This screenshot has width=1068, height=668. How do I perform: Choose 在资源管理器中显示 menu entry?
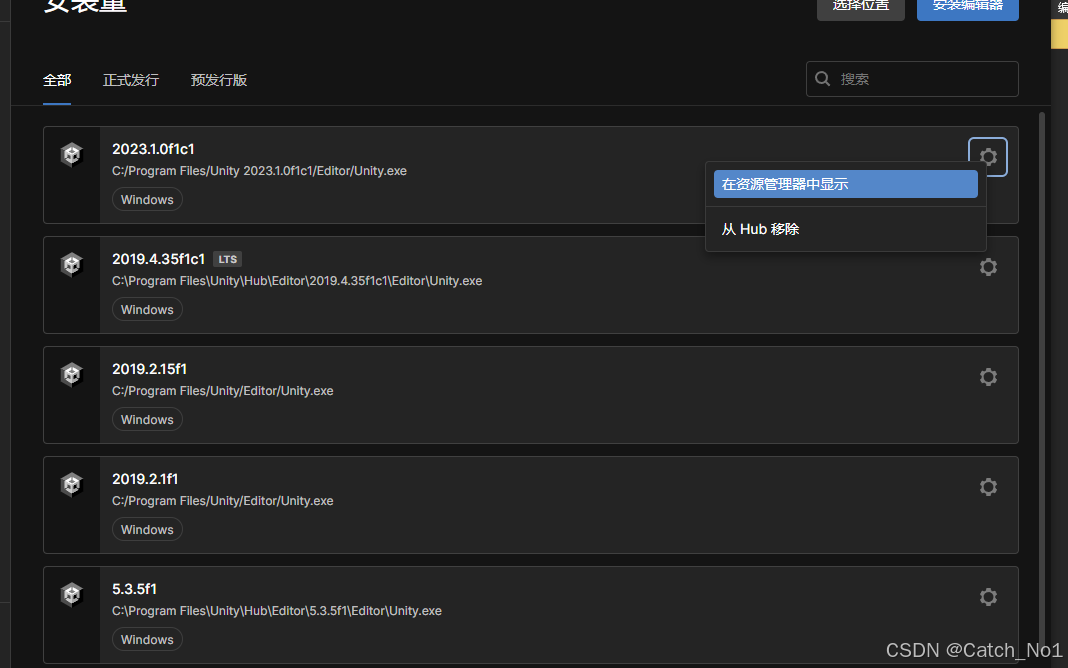pyautogui.click(x=845, y=184)
